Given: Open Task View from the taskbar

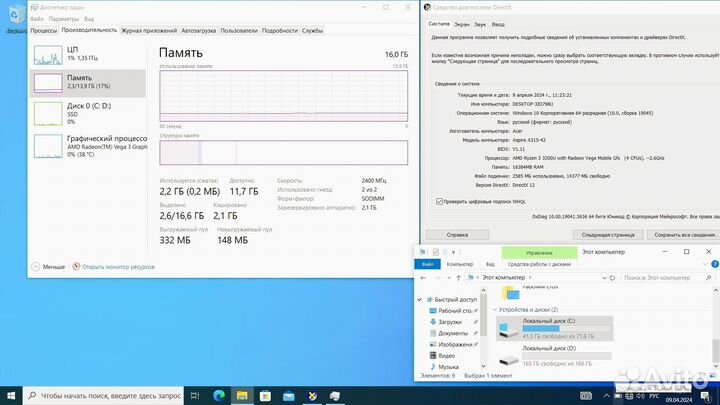Looking at the screenshot, I should pos(195,395).
